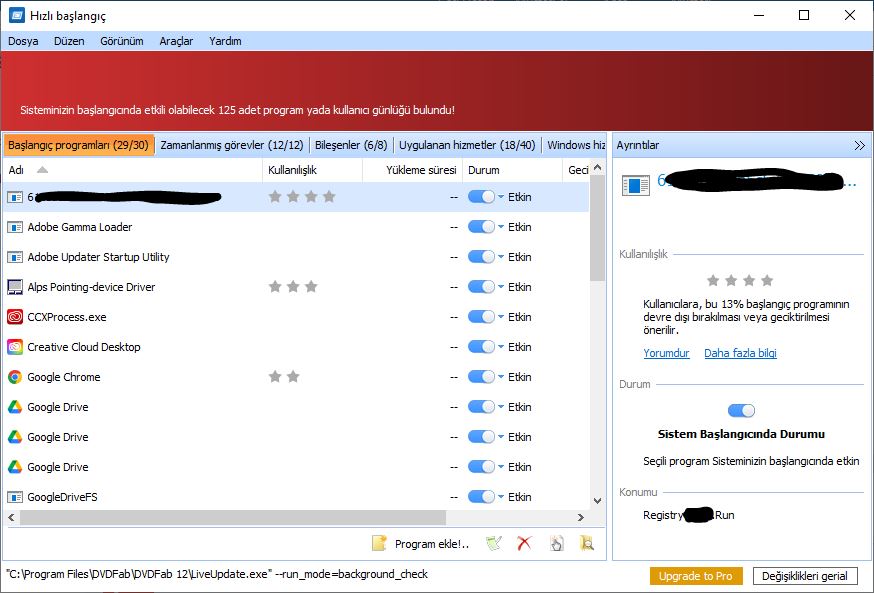Screen dimensions: 874x593
Task: Open Uygulanan hizmetler (18/40) tab
Action: coord(467,145)
